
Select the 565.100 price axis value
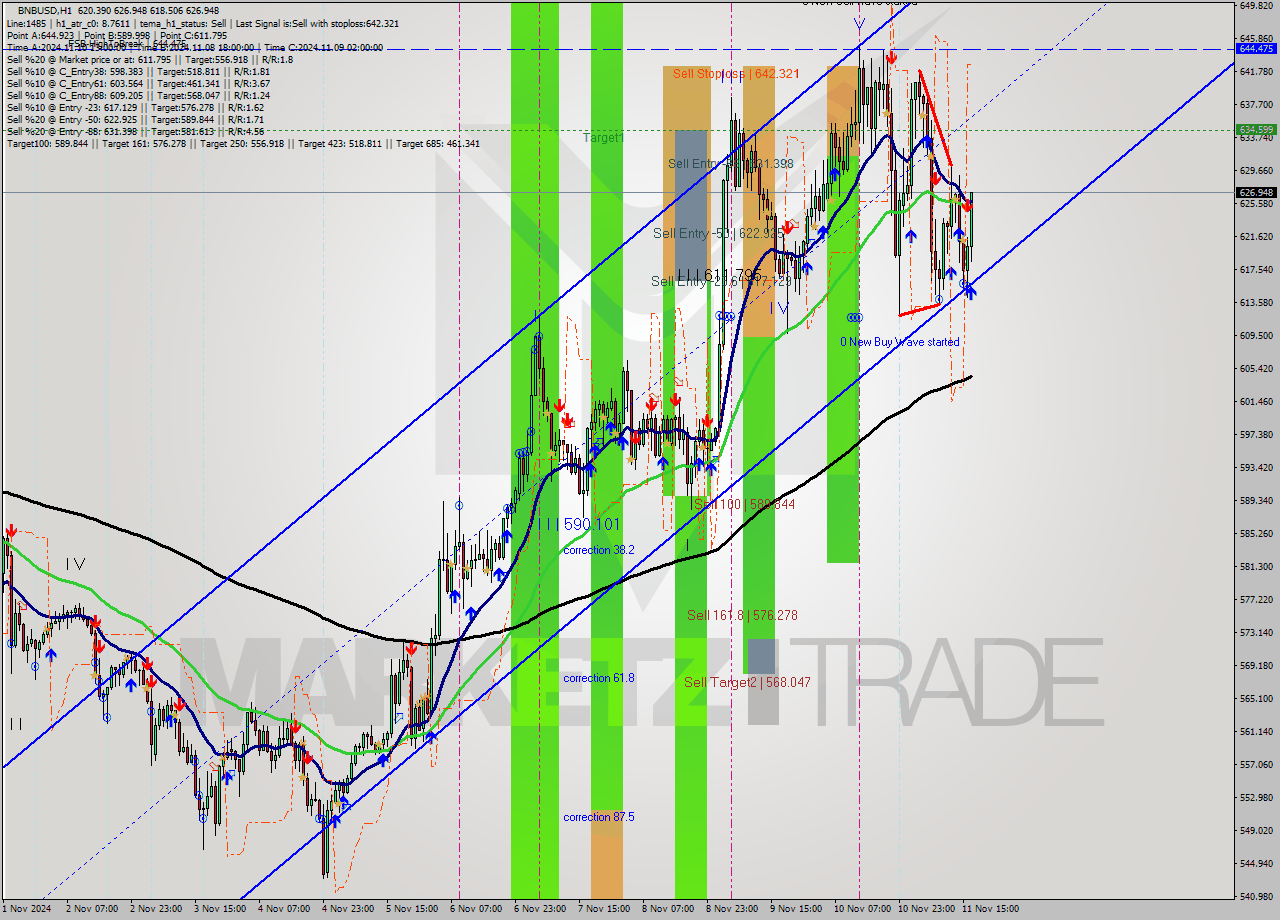coord(1256,698)
